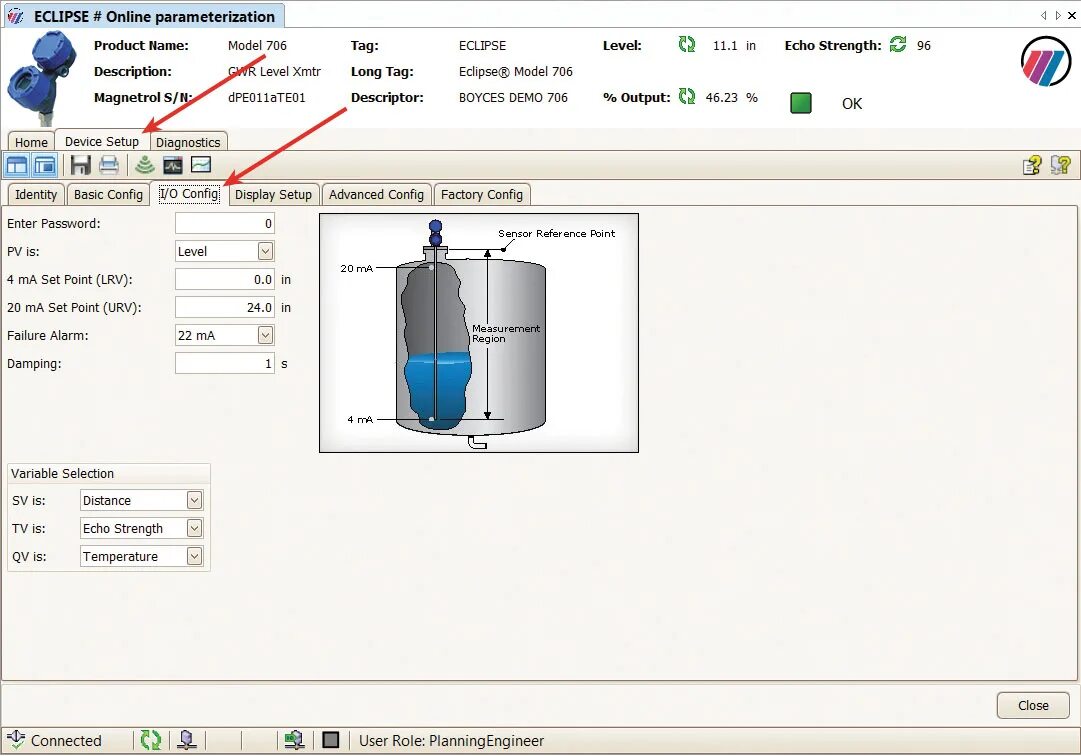The image size is (1081, 756).
Task: Click the Enter Password input field
Action: coord(225,223)
